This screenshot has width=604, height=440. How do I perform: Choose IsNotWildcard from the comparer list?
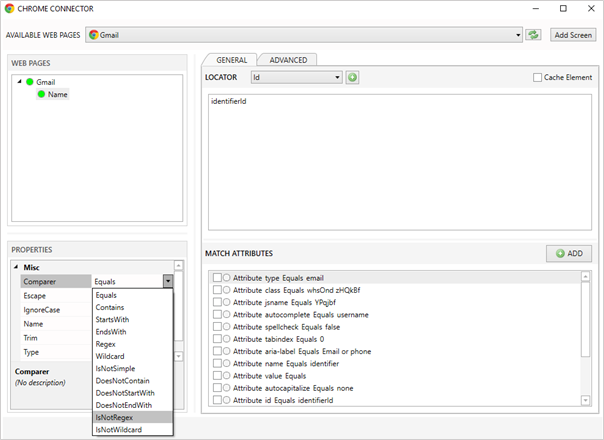point(133,430)
